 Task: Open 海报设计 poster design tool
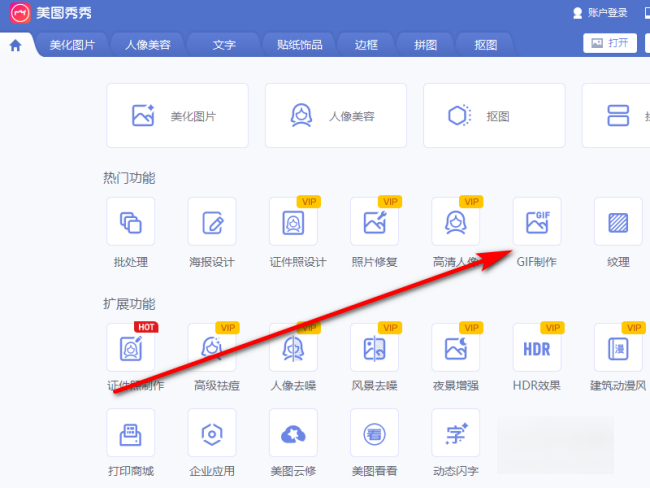pyautogui.click(x=212, y=222)
